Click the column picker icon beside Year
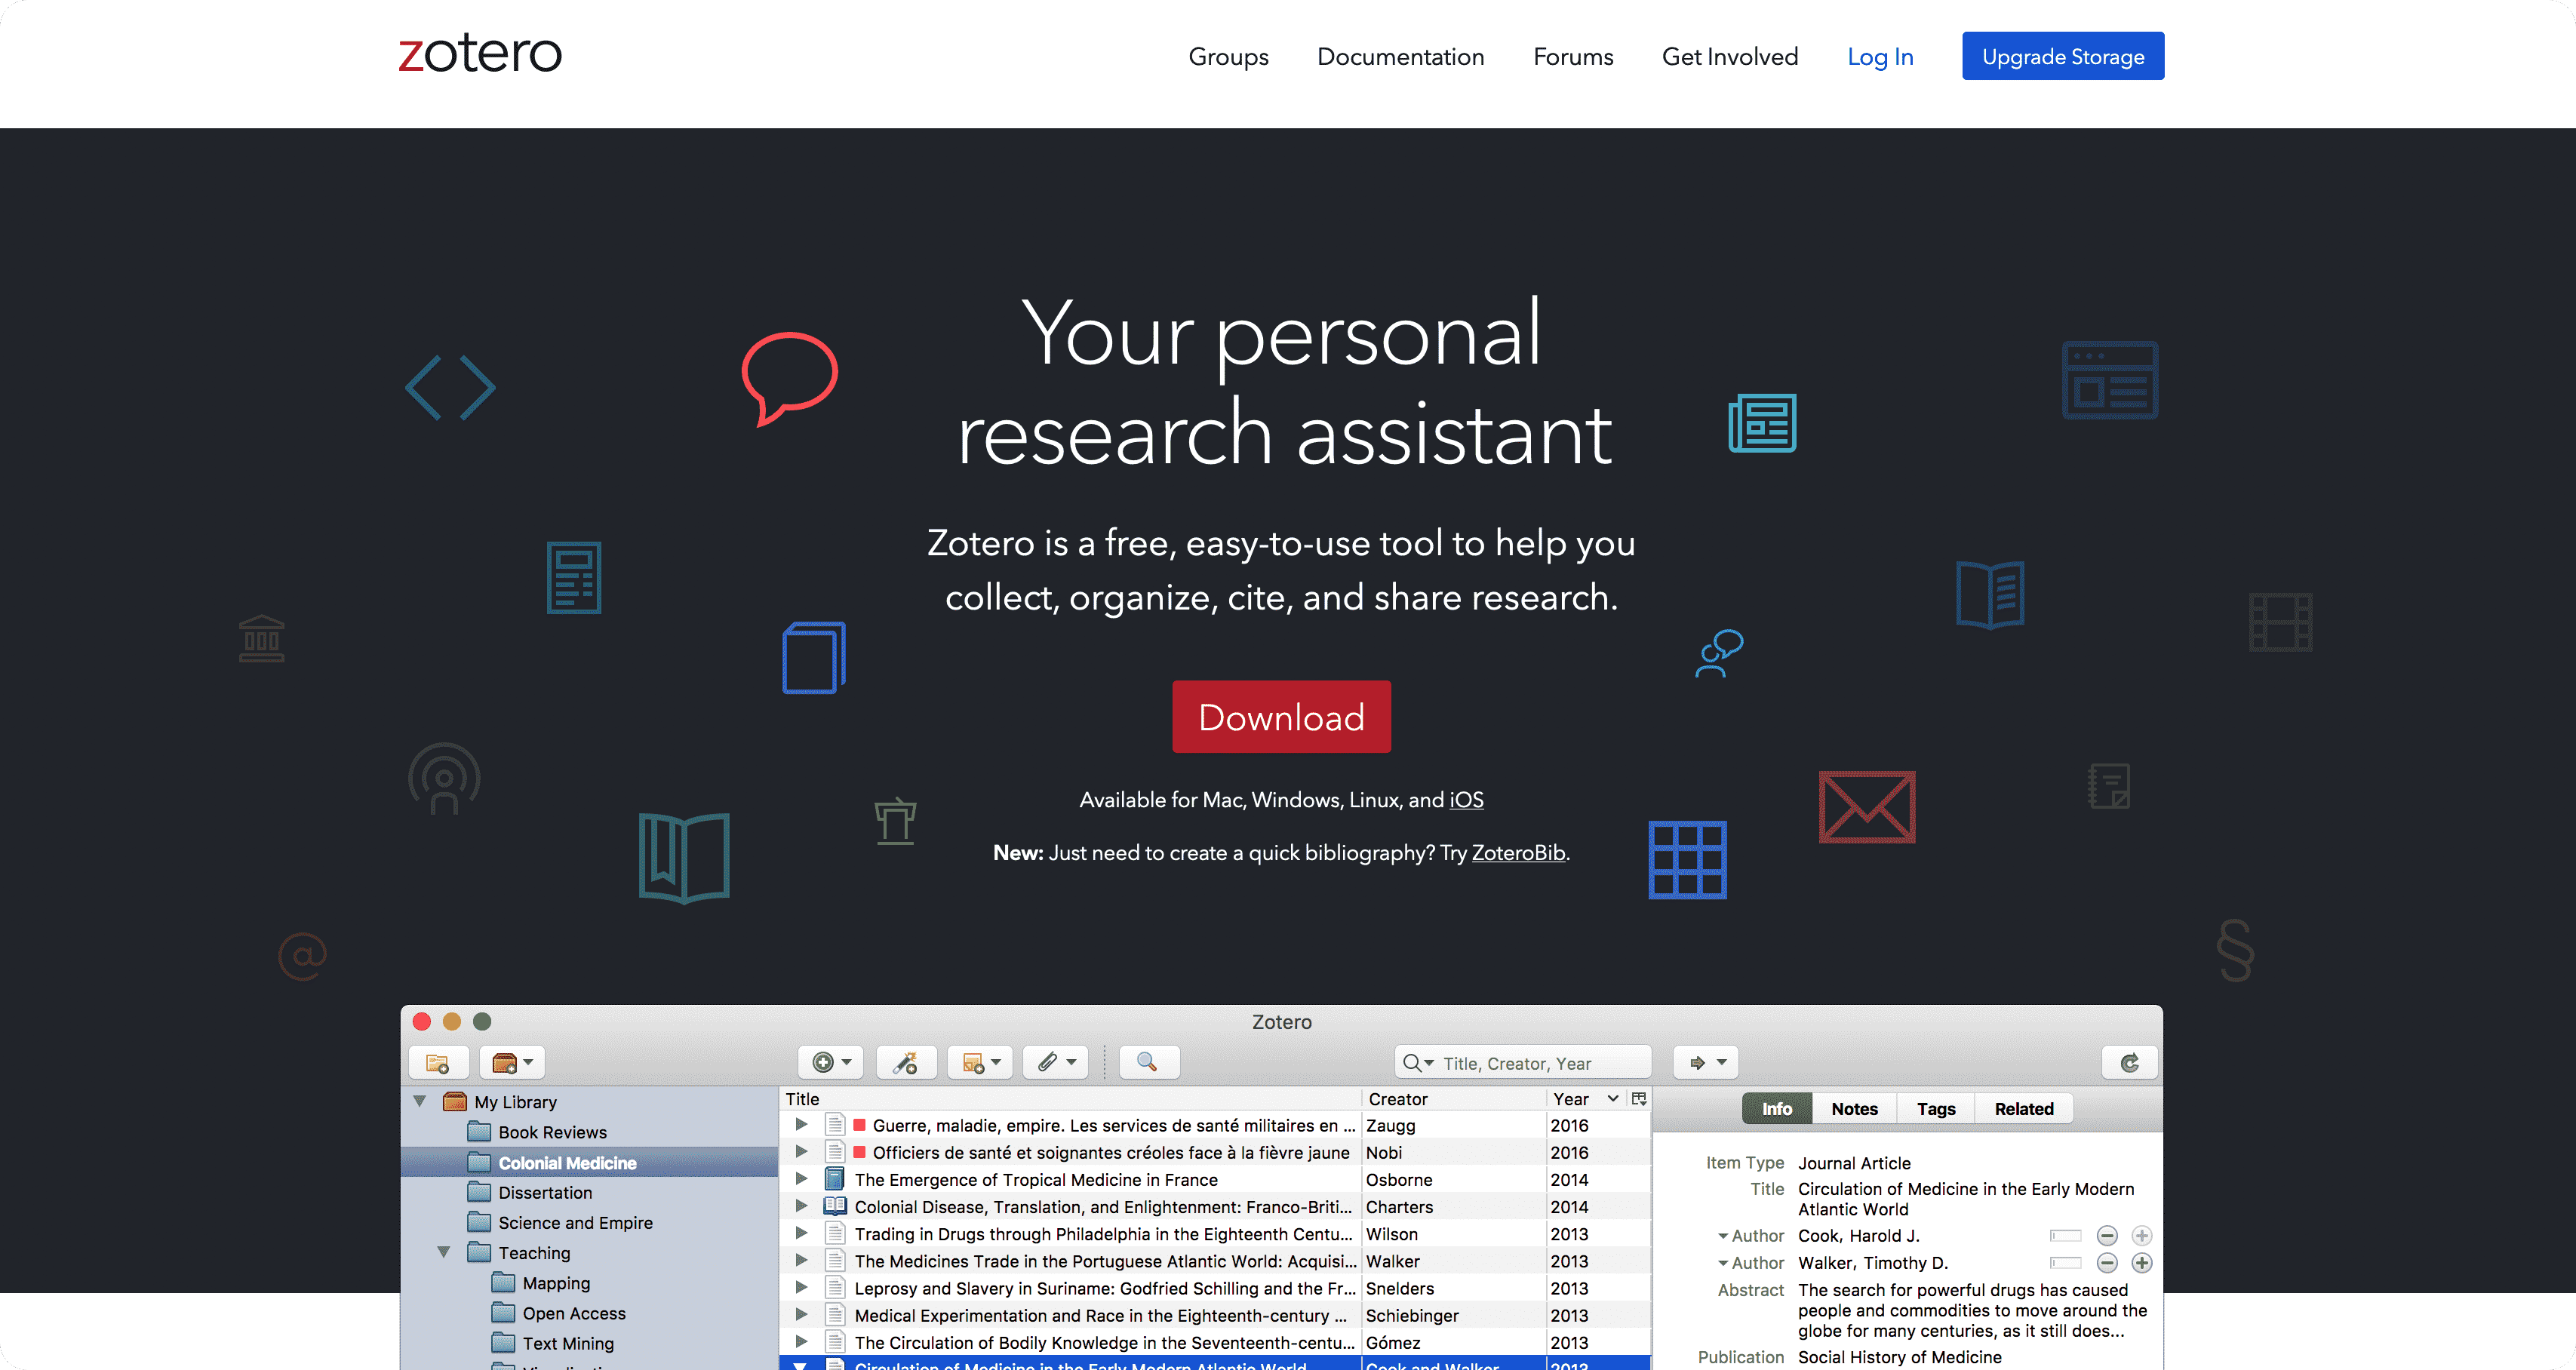This screenshot has height=1370, width=2576. (1639, 1099)
